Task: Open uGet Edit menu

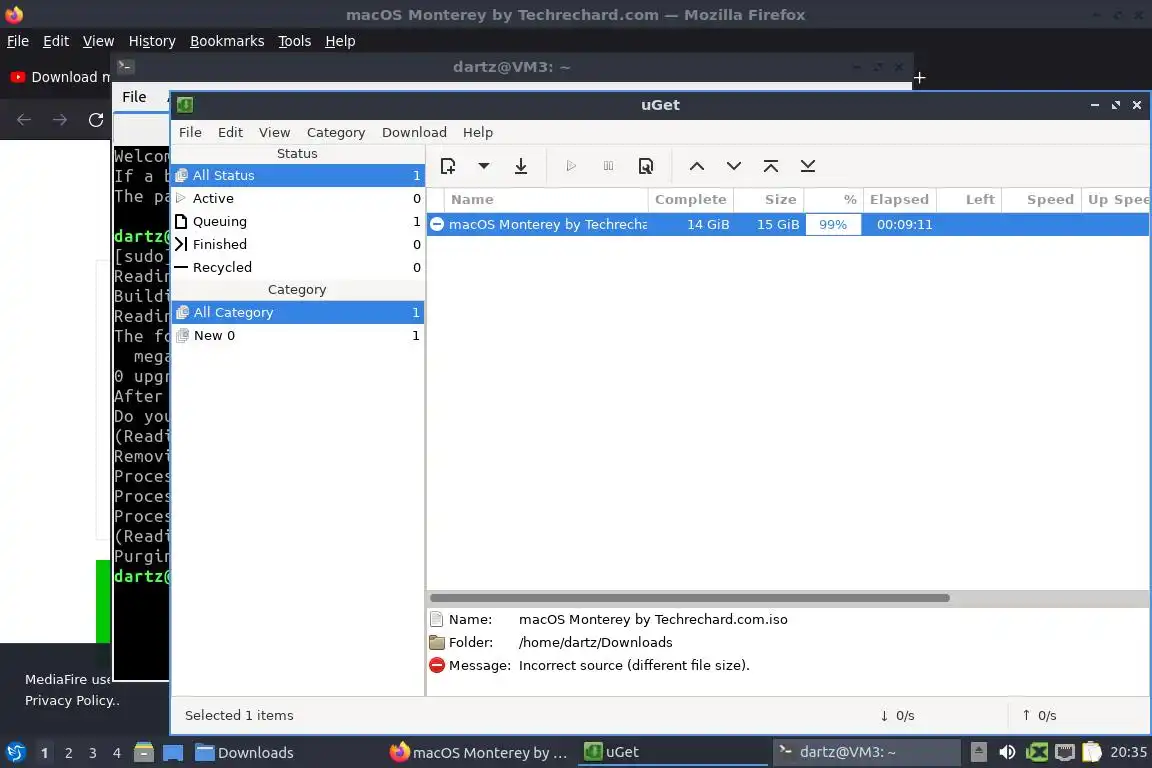Action: pyautogui.click(x=230, y=132)
